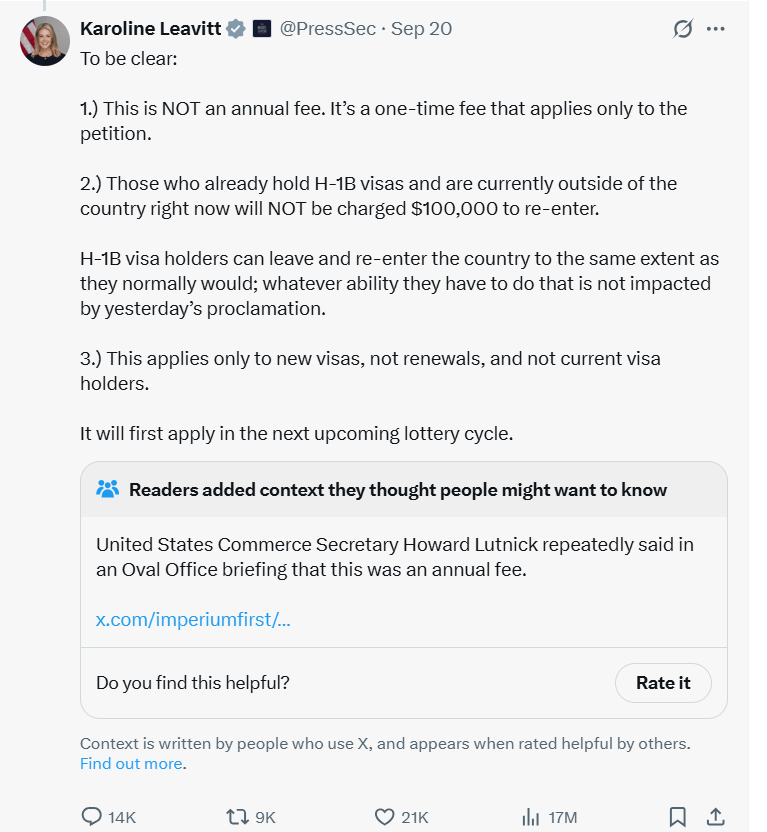Image resolution: width=767 pixels, height=832 pixels.
Task: Click the Karoline Leavitt display name
Action: coord(150,28)
